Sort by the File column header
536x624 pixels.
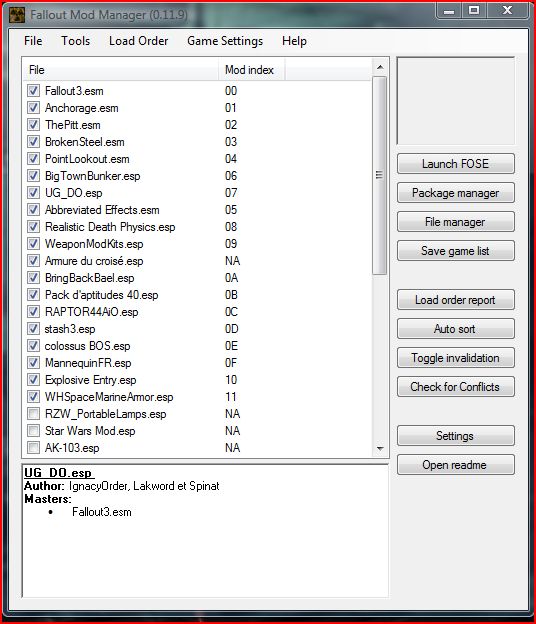point(121,70)
